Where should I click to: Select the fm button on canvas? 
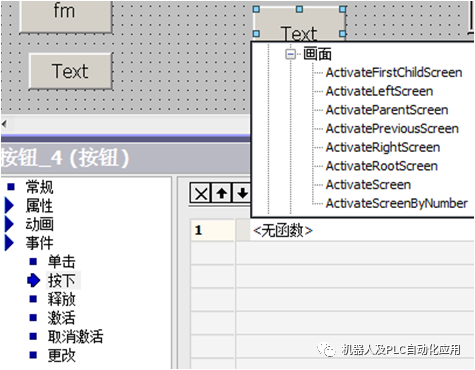65,16
